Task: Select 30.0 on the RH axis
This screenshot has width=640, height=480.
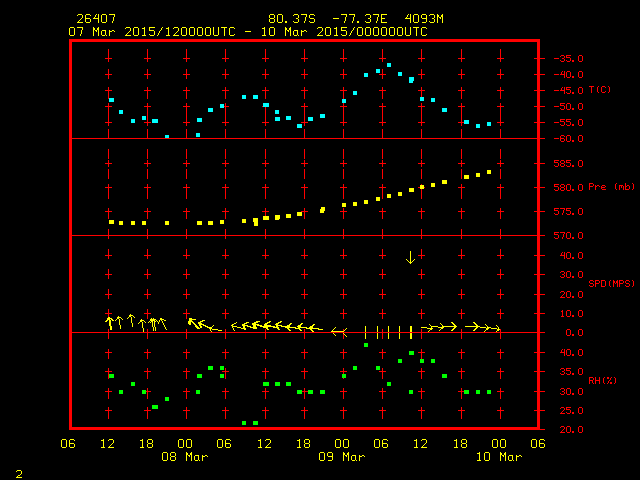Action: tap(571, 392)
